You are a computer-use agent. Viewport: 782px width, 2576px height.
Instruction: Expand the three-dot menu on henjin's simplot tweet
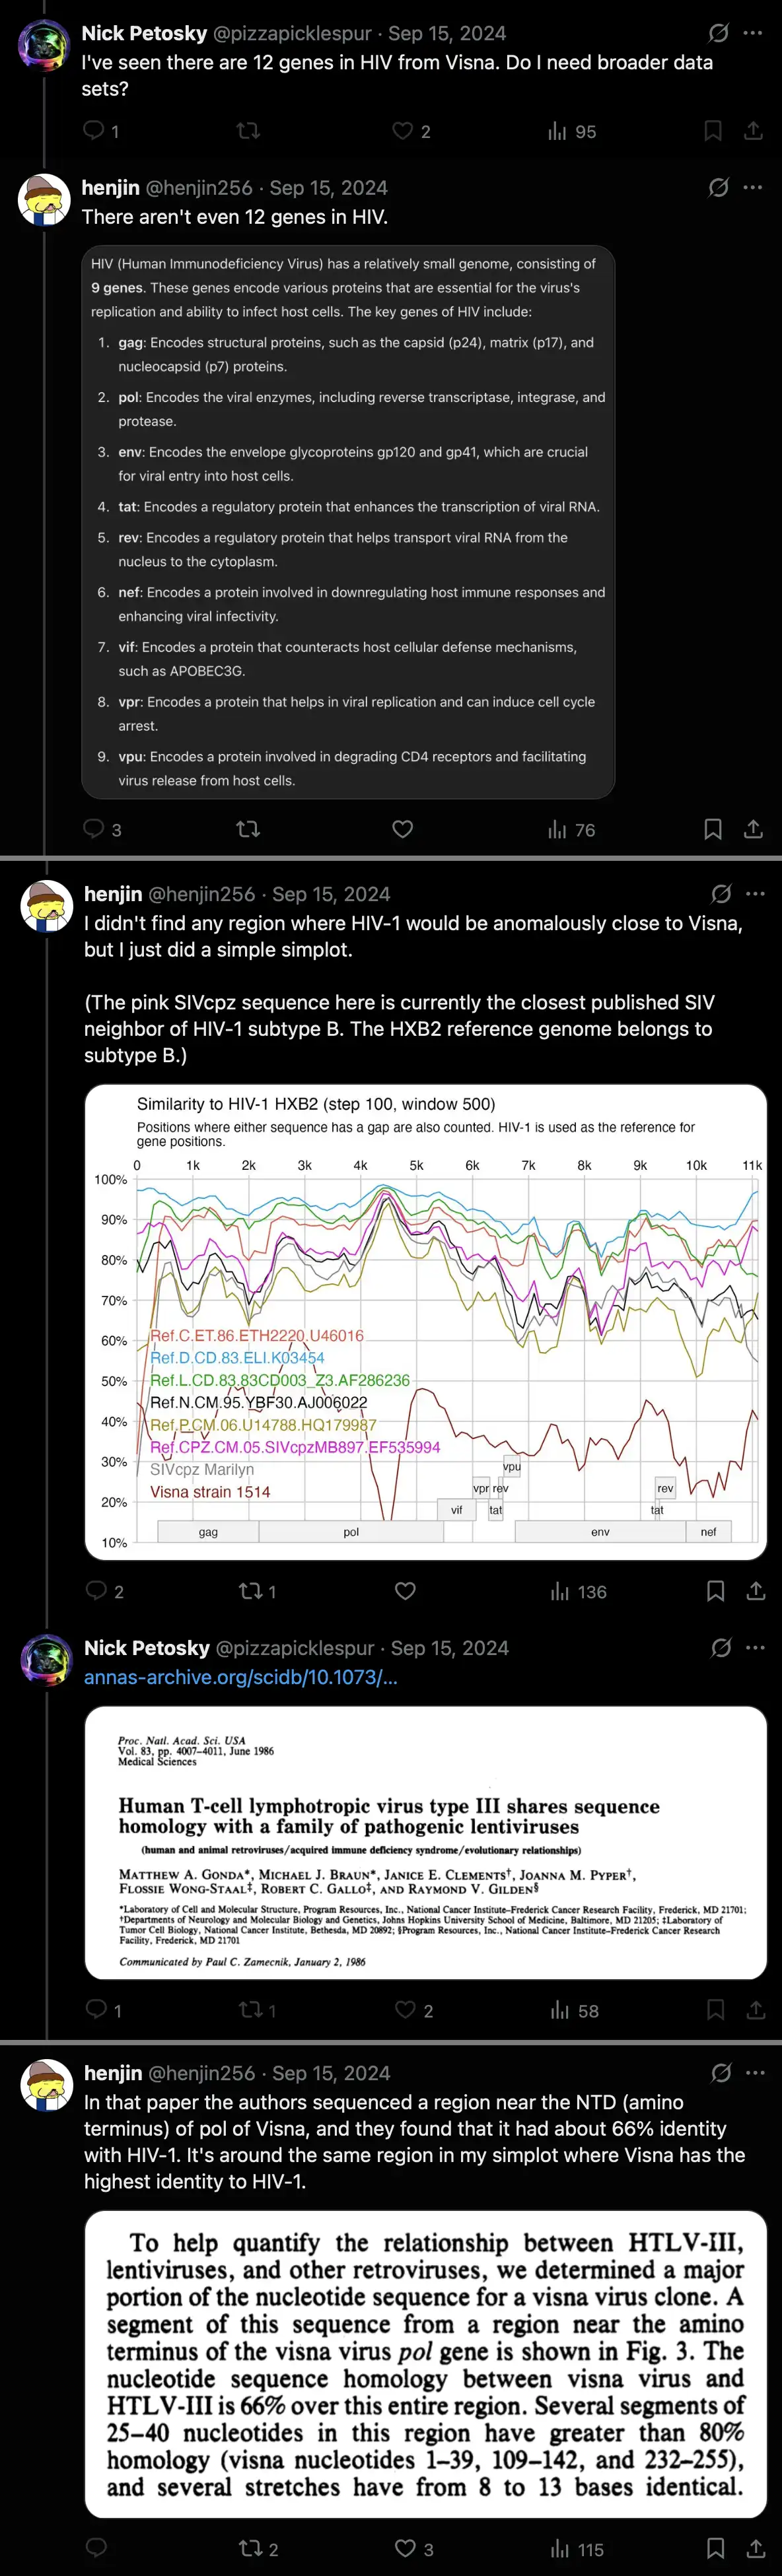coord(755,894)
